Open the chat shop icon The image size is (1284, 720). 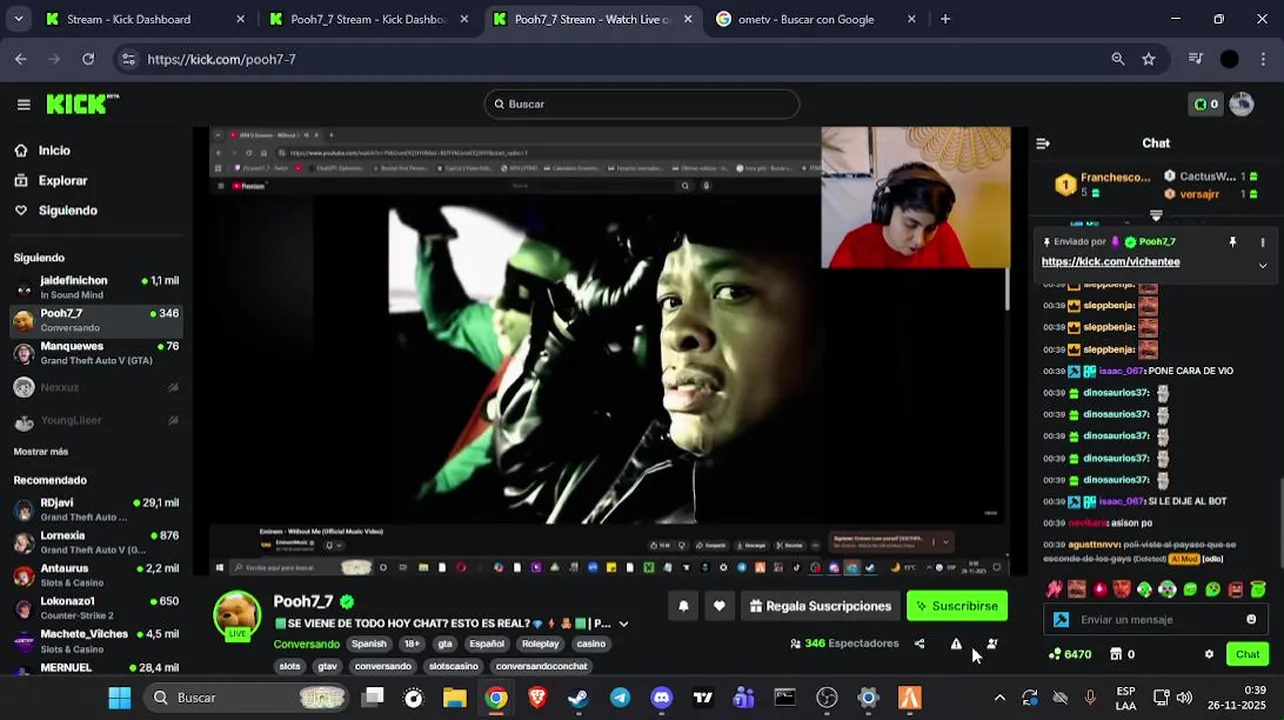pos(1116,654)
